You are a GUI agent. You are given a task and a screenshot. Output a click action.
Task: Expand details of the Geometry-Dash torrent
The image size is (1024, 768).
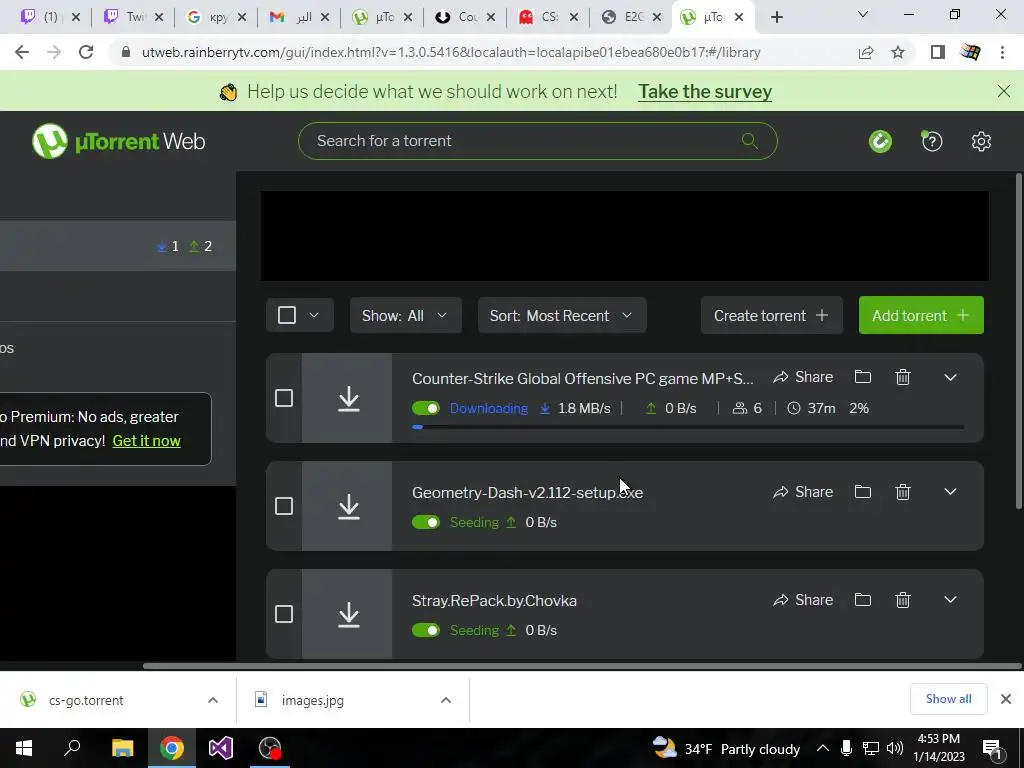point(950,492)
